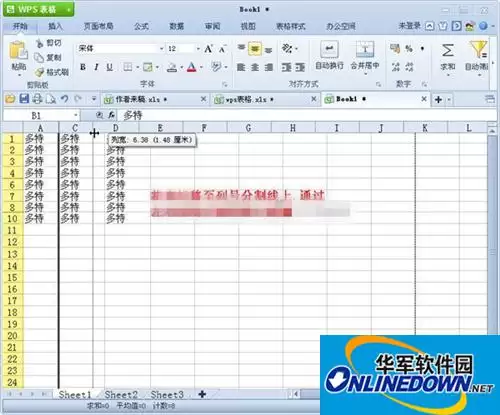Toggle top vertical alignment

coord(242,49)
